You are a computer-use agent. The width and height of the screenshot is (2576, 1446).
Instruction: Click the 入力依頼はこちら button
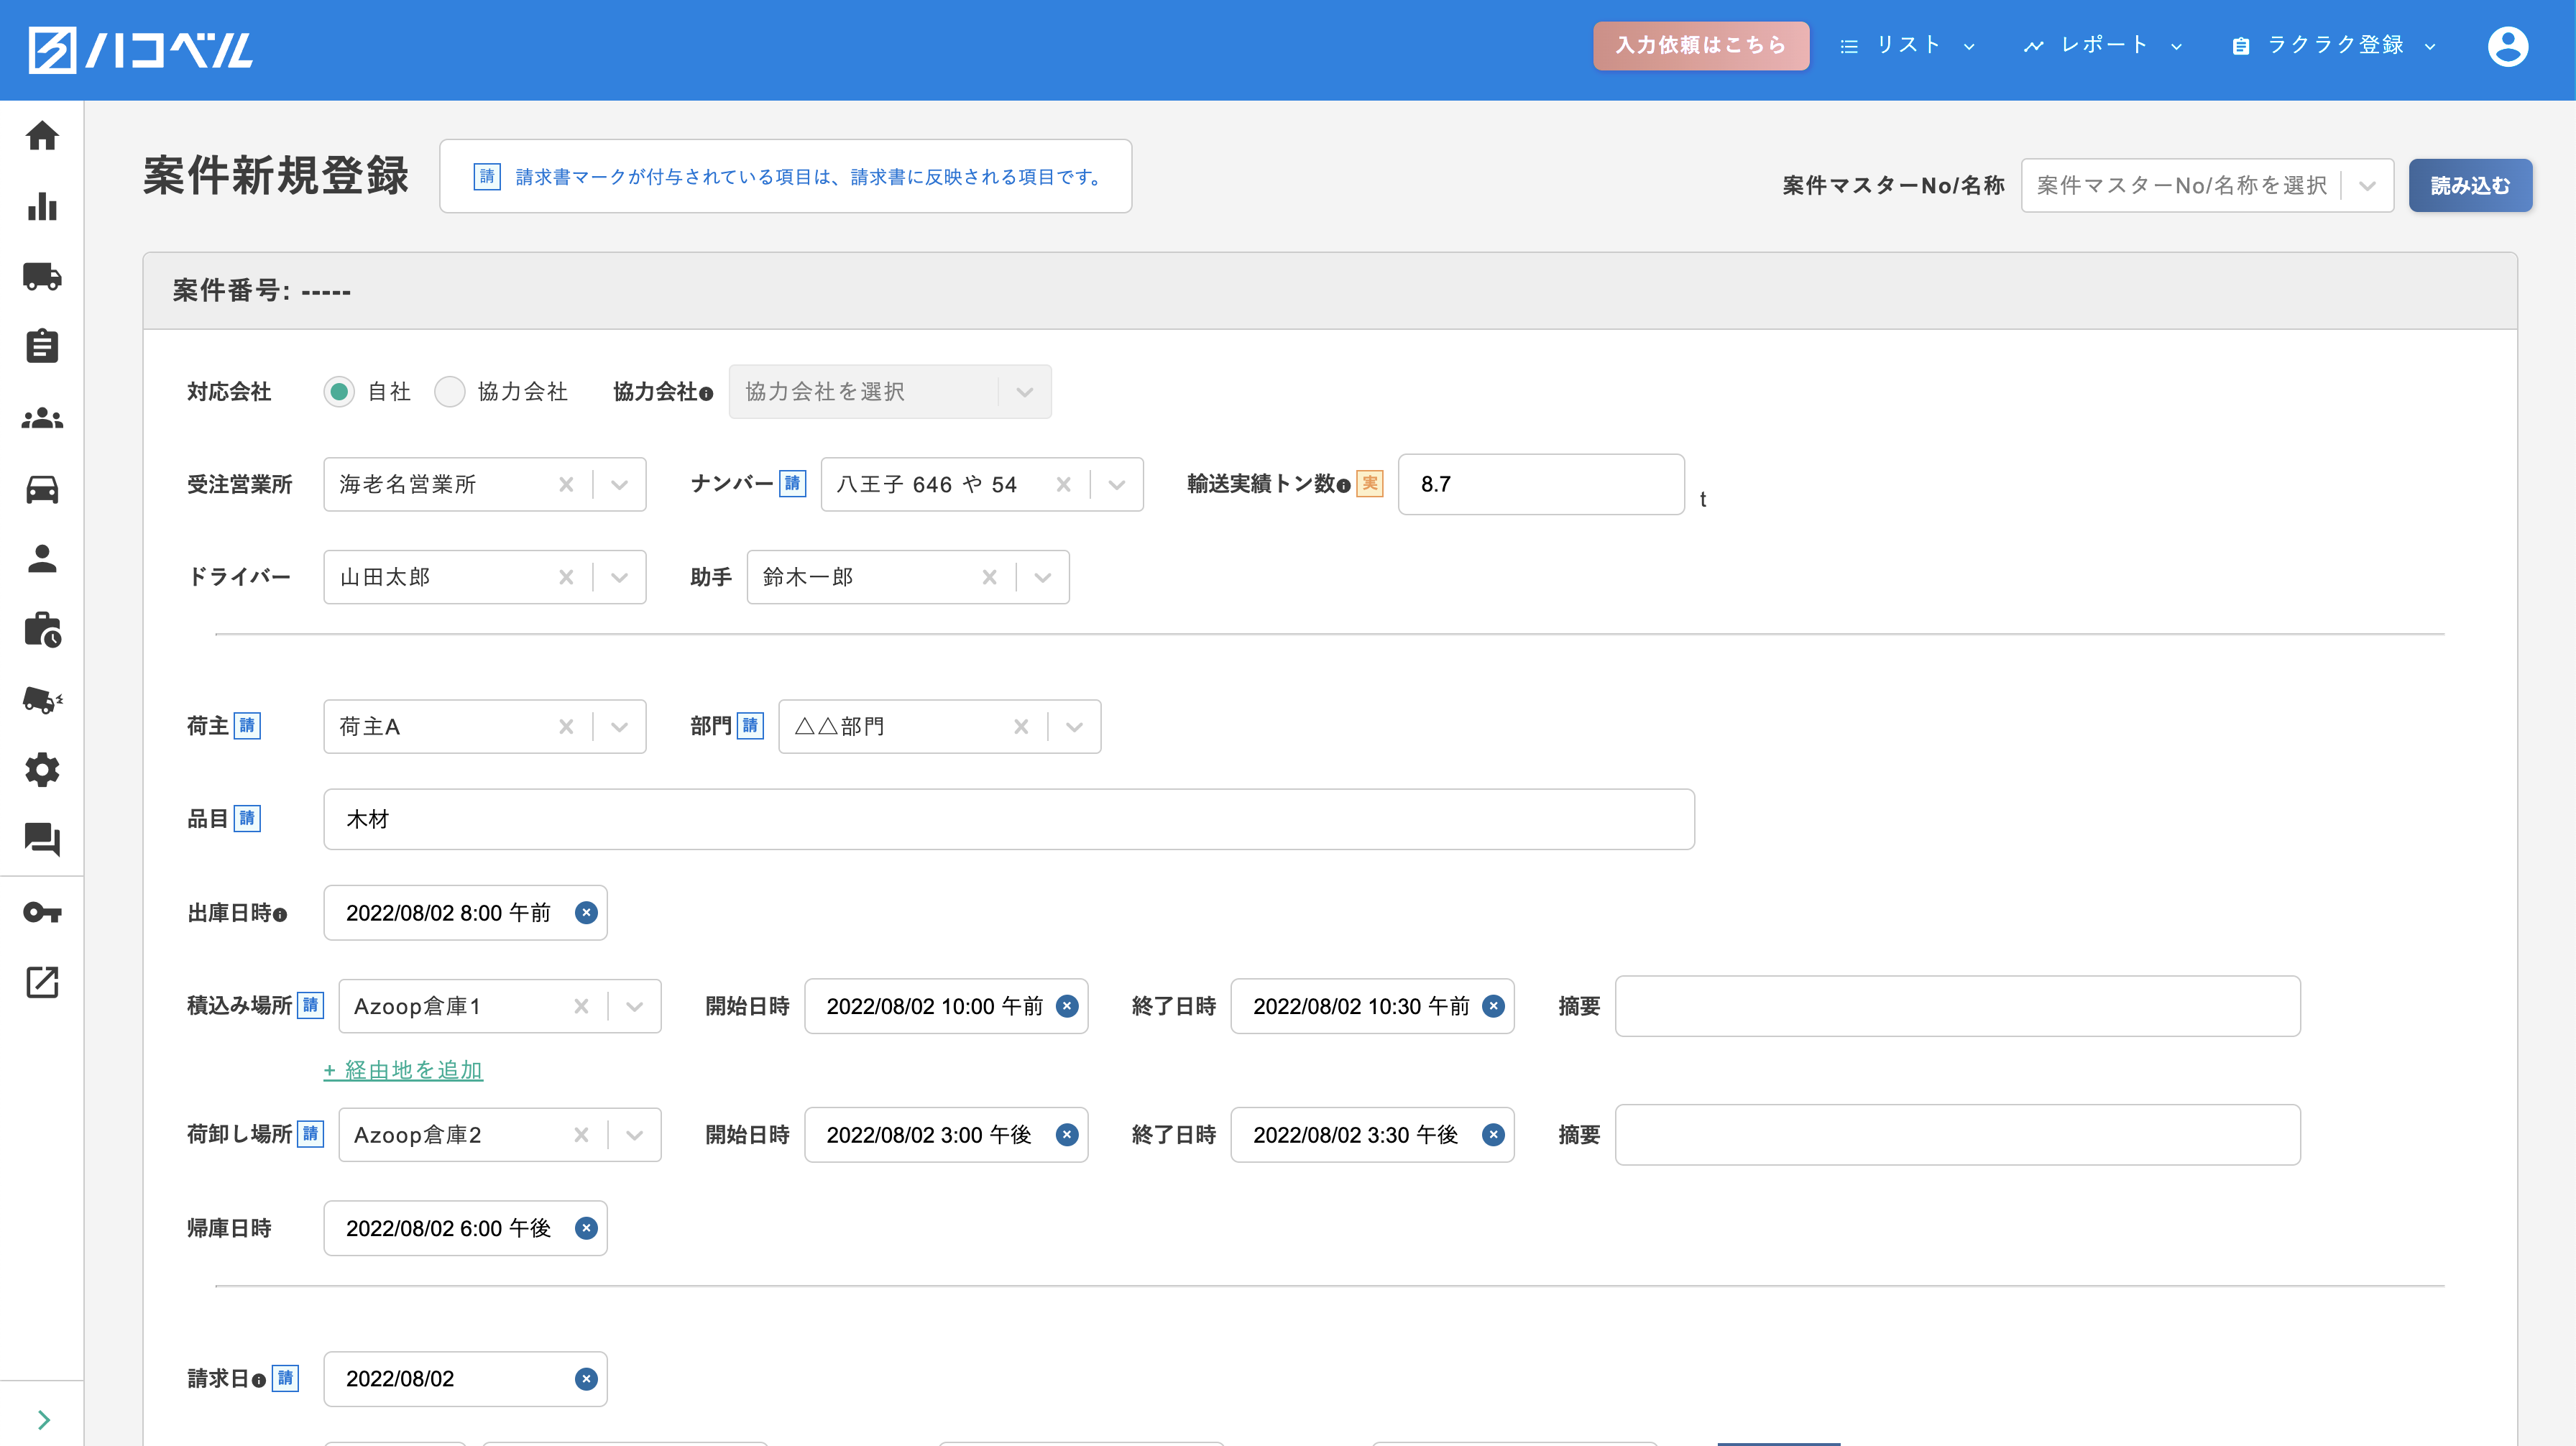pyautogui.click(x=1700, y=45)
